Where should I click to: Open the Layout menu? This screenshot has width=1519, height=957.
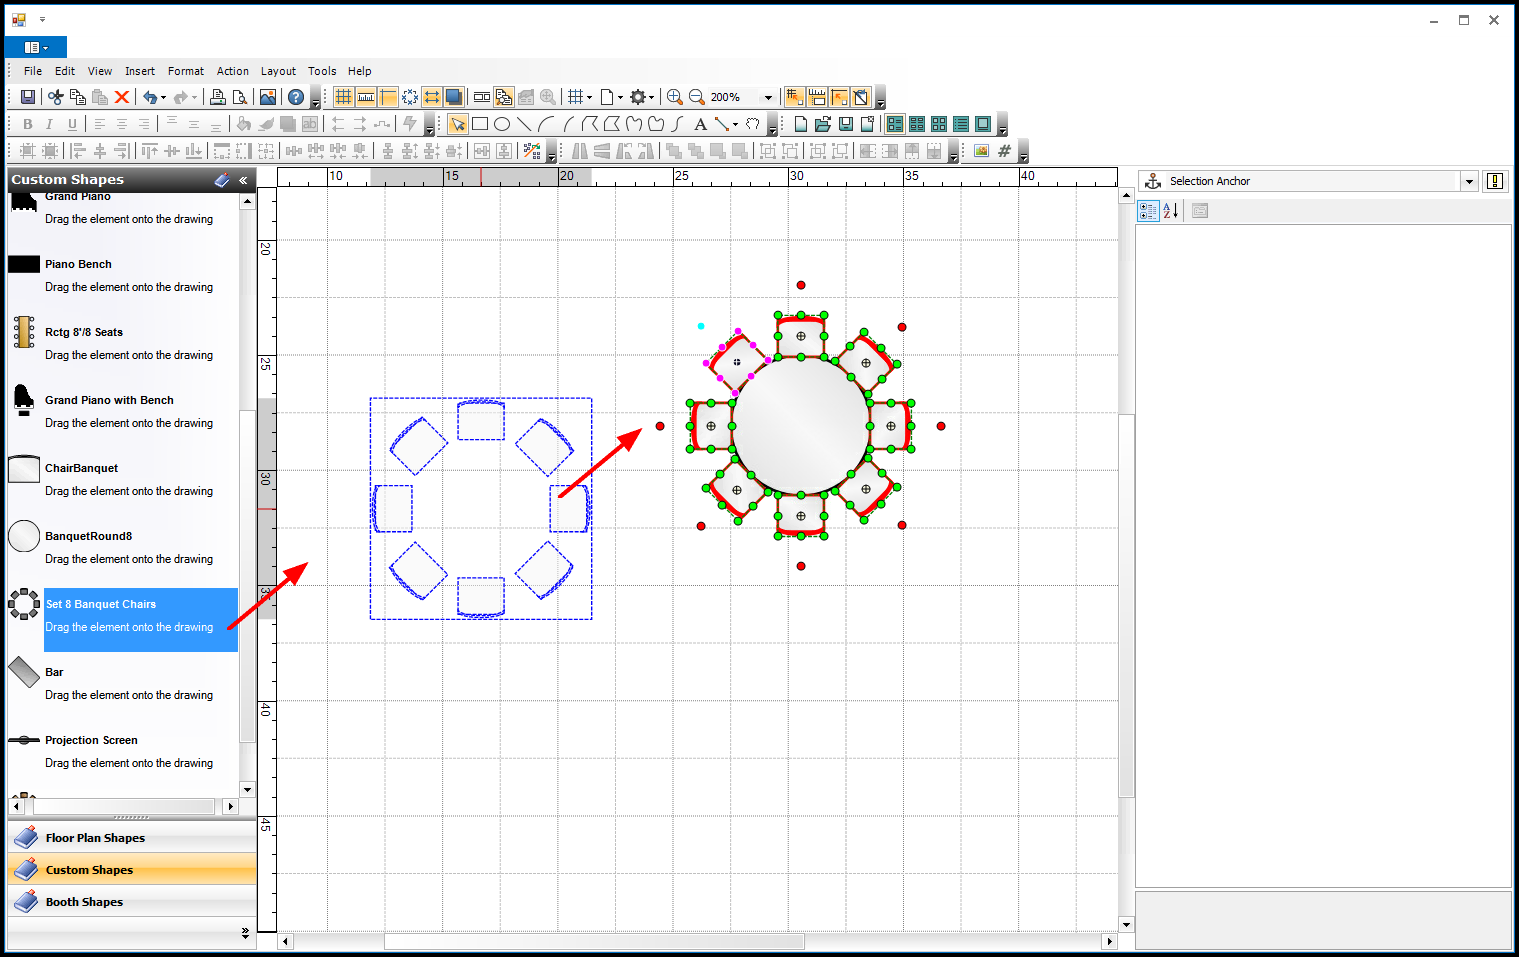[278, 71]
